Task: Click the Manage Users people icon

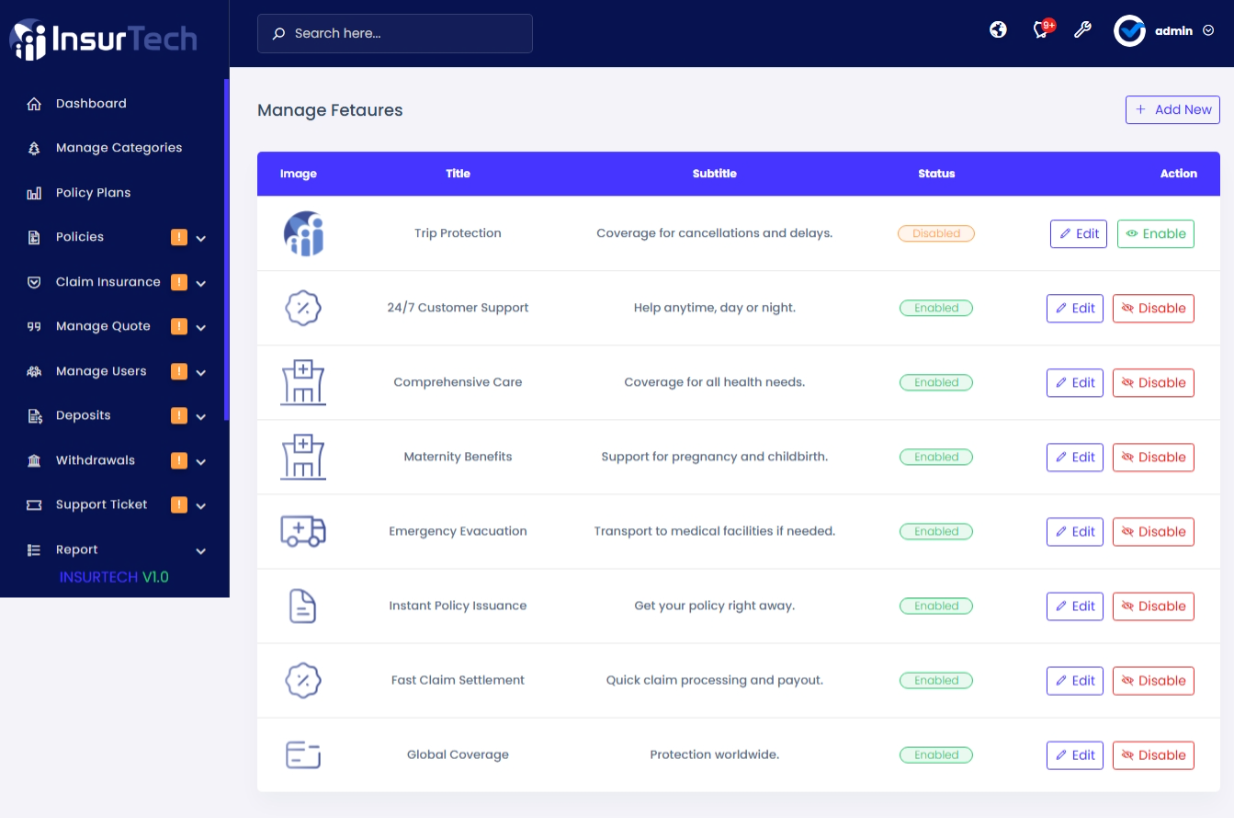Action: (x=34, y=372)
